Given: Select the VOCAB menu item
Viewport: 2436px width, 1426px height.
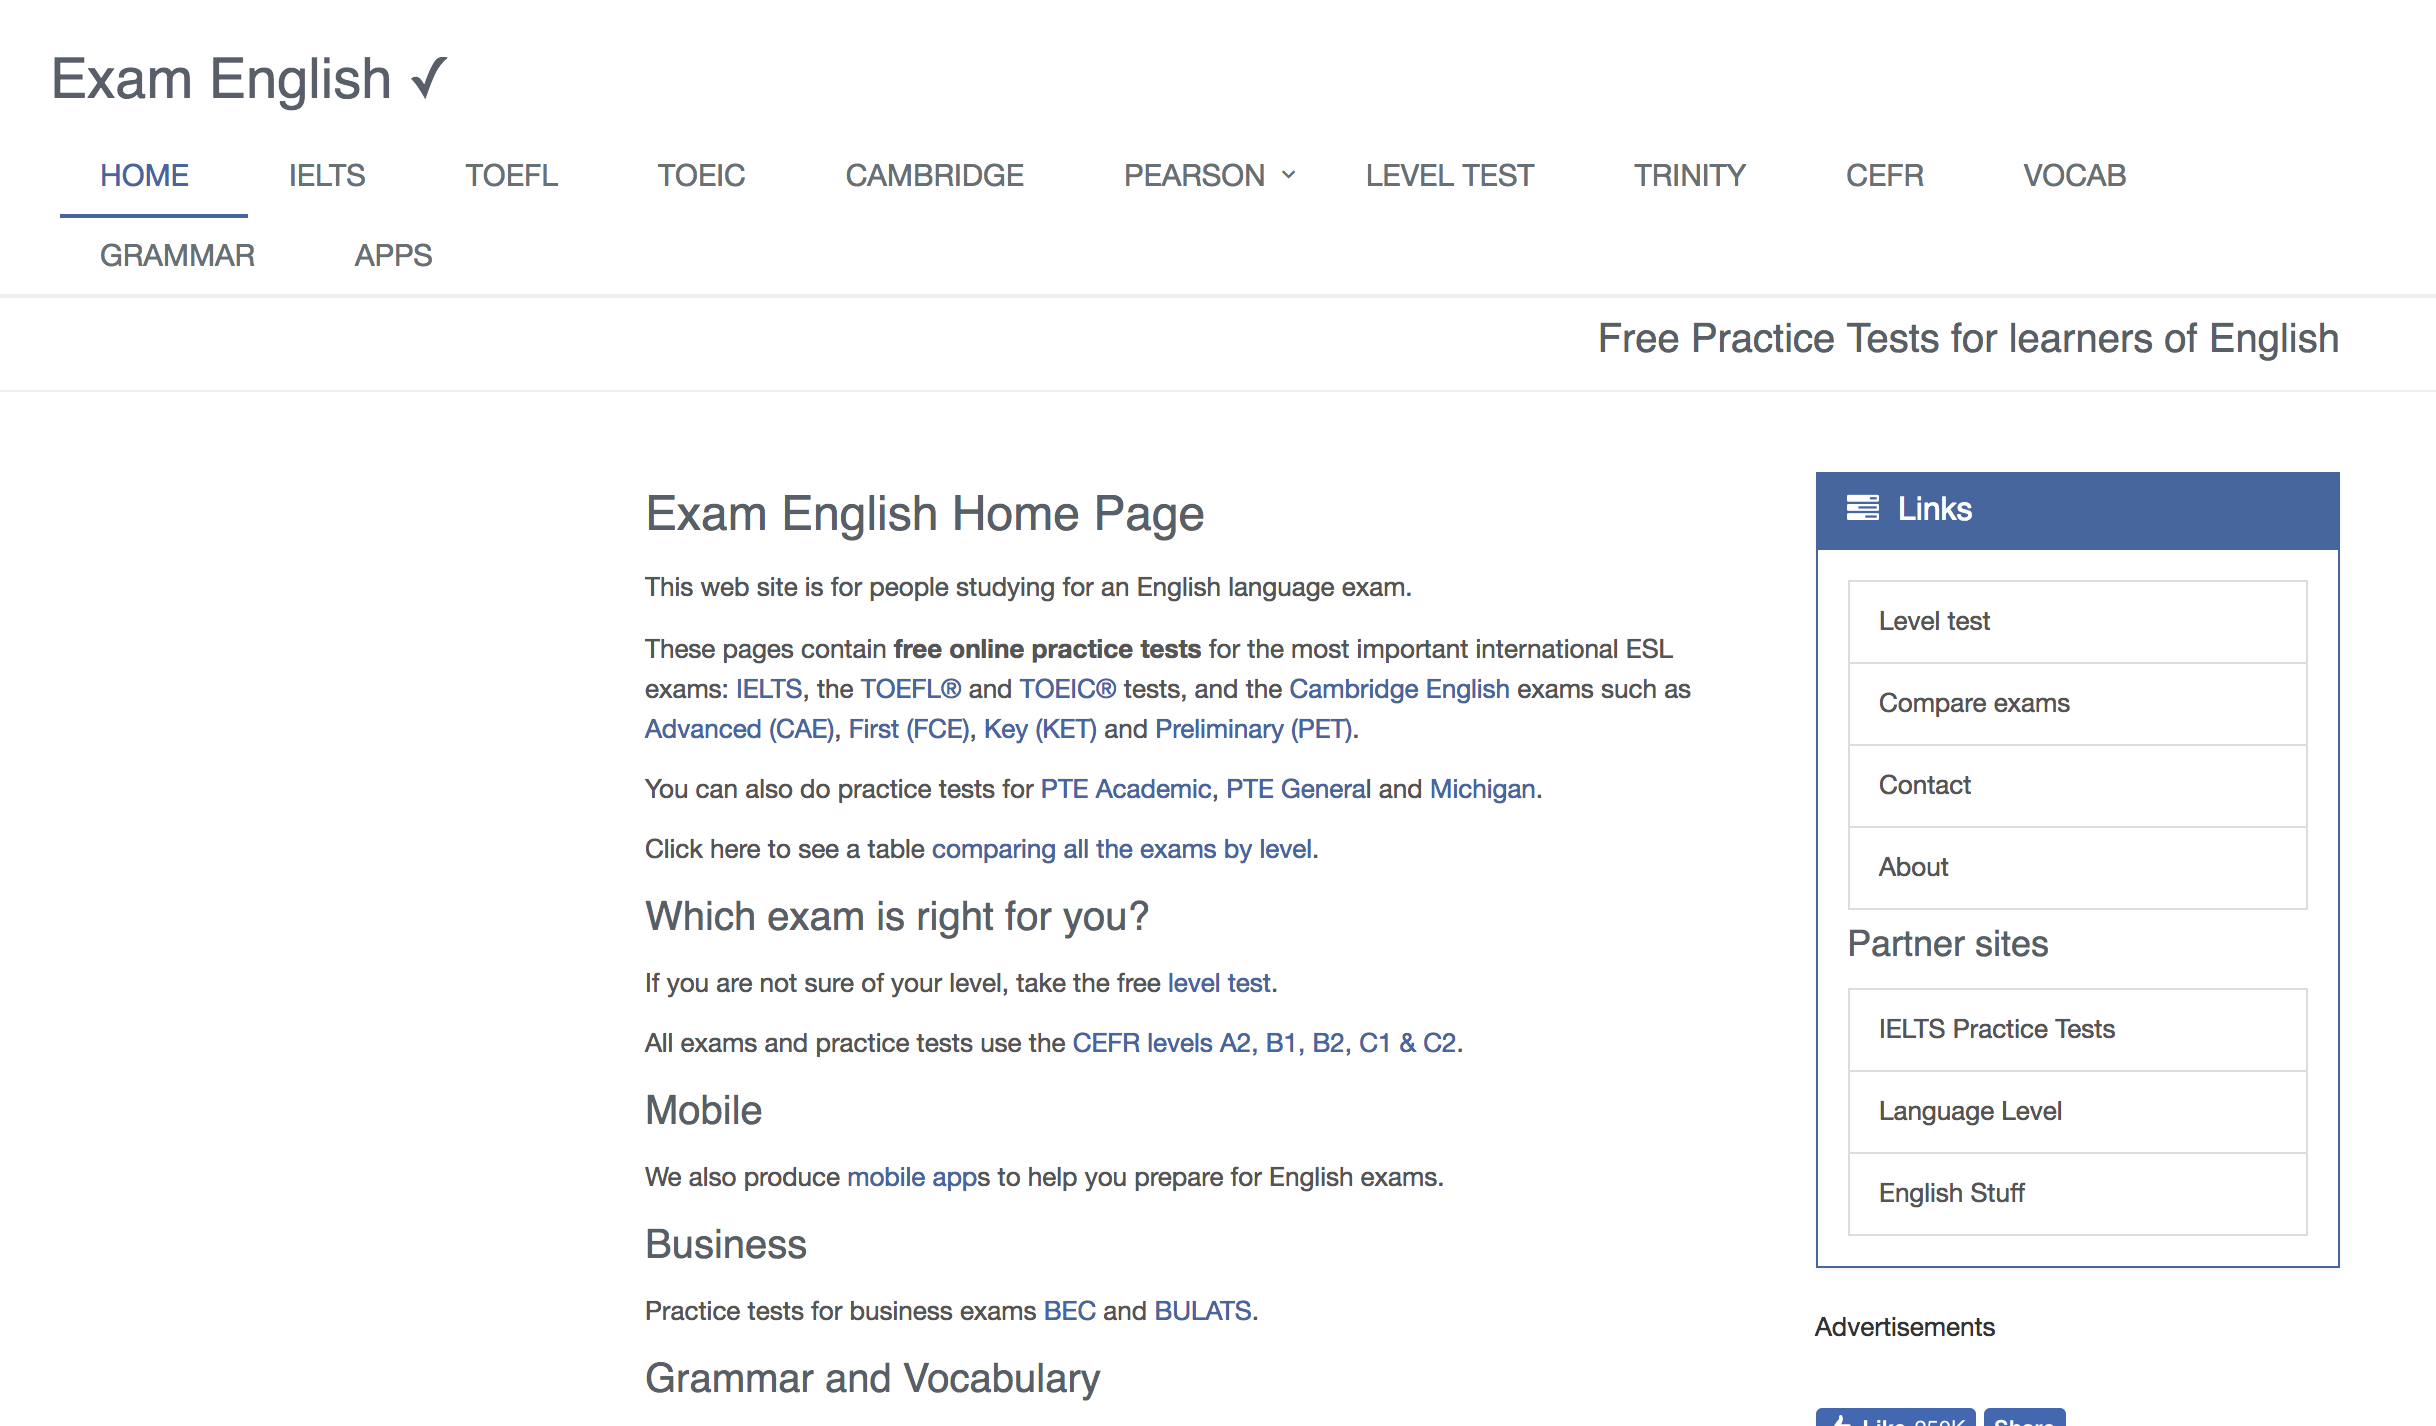Looking at the screenshot, I should (2074, 176).
